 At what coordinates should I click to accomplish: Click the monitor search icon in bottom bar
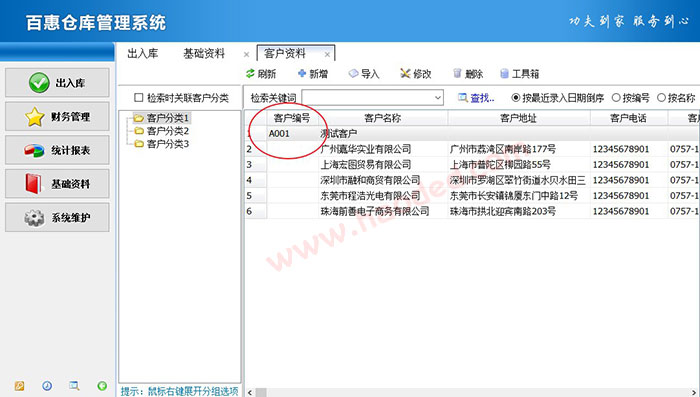point(74,386)
